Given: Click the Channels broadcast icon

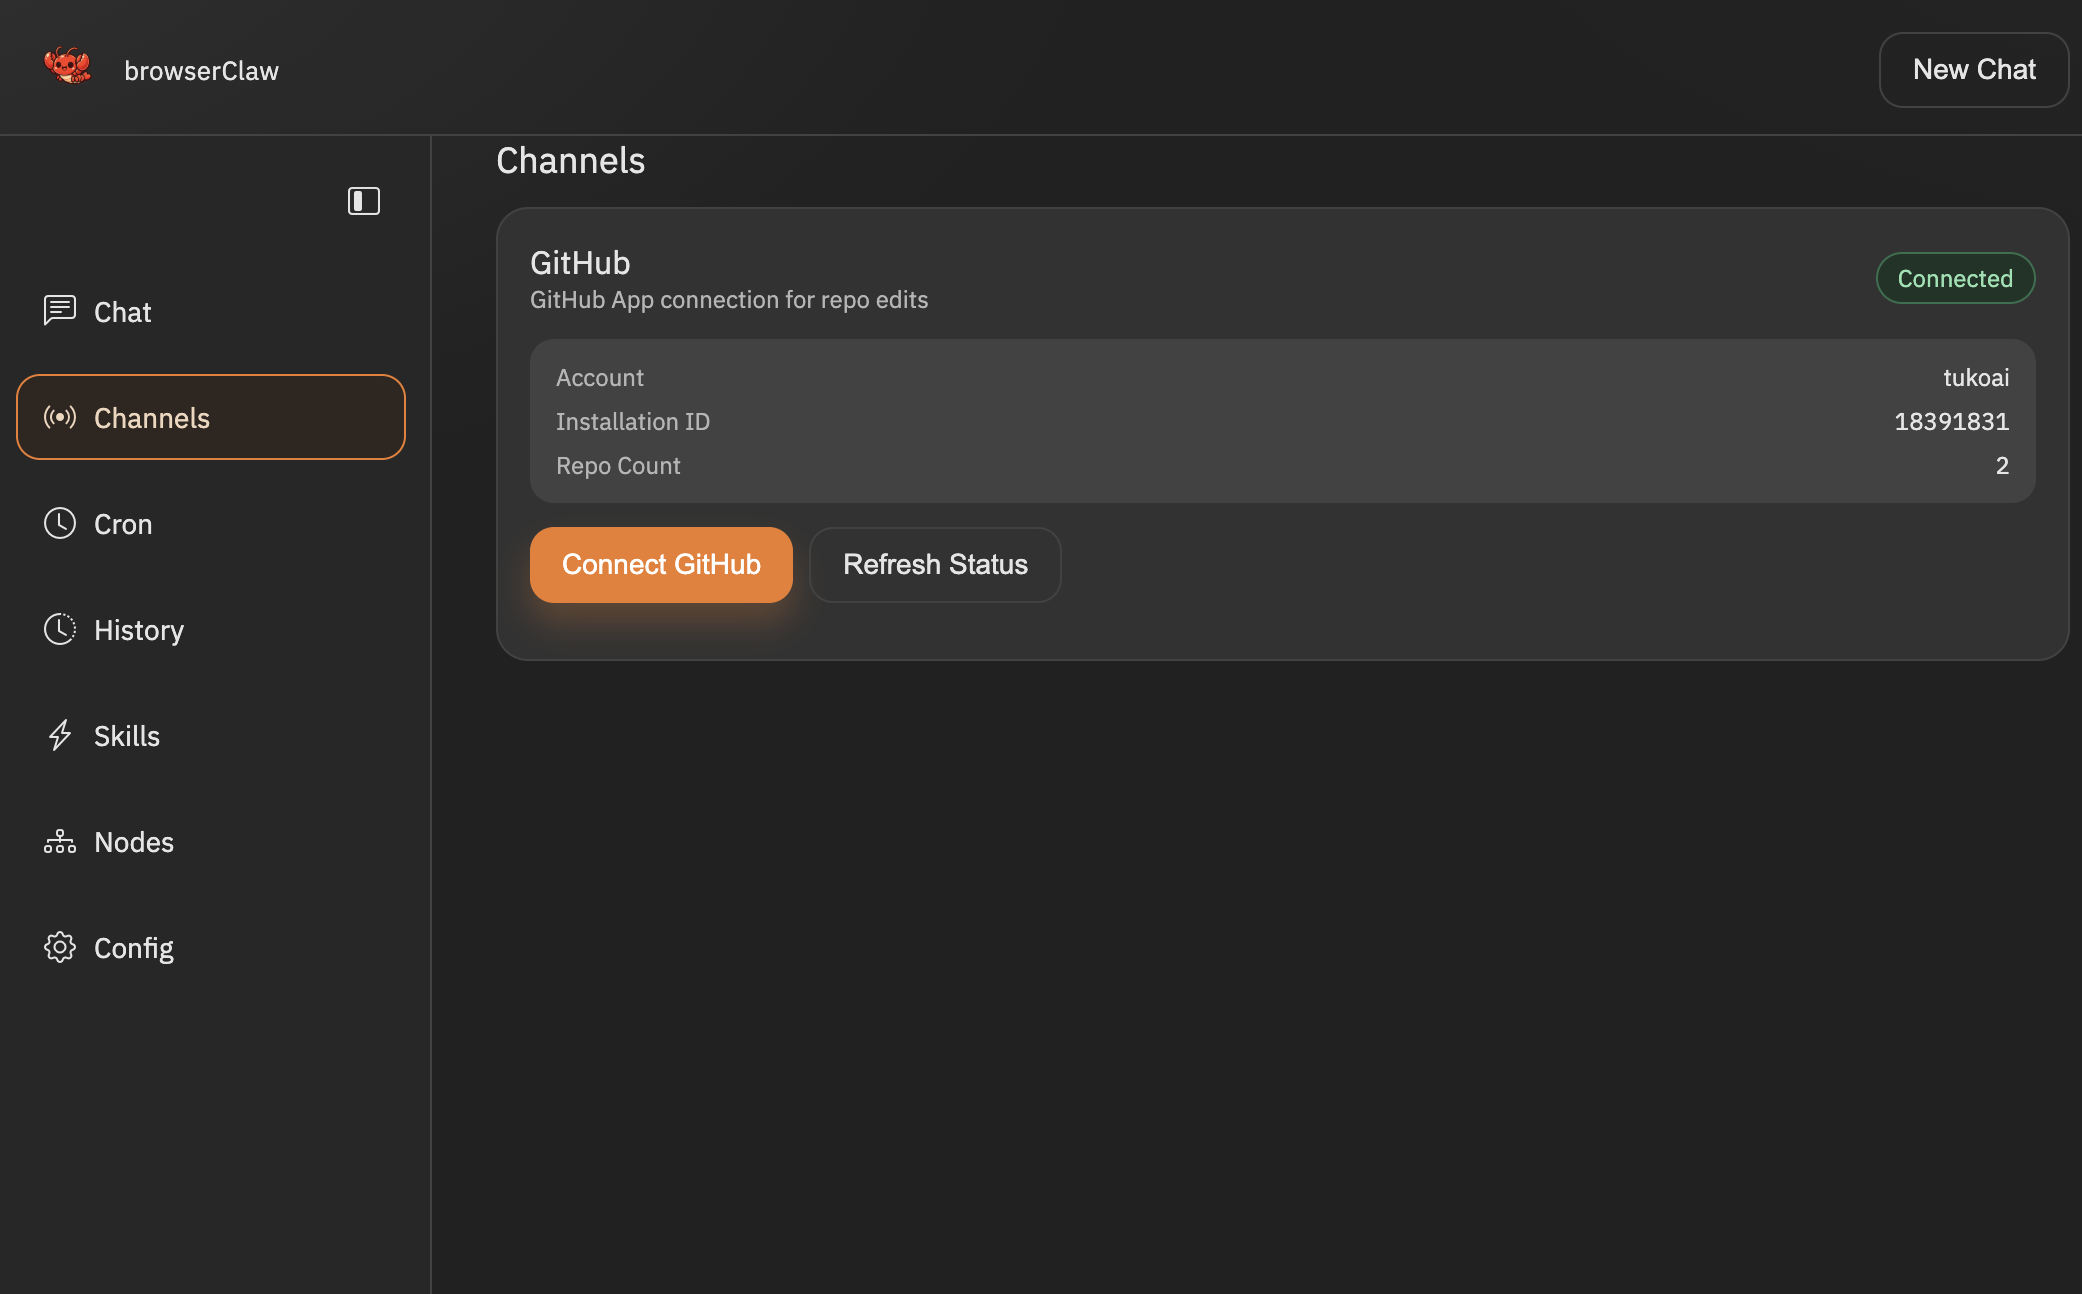Looking at the screenshot, I should [60, 417].
